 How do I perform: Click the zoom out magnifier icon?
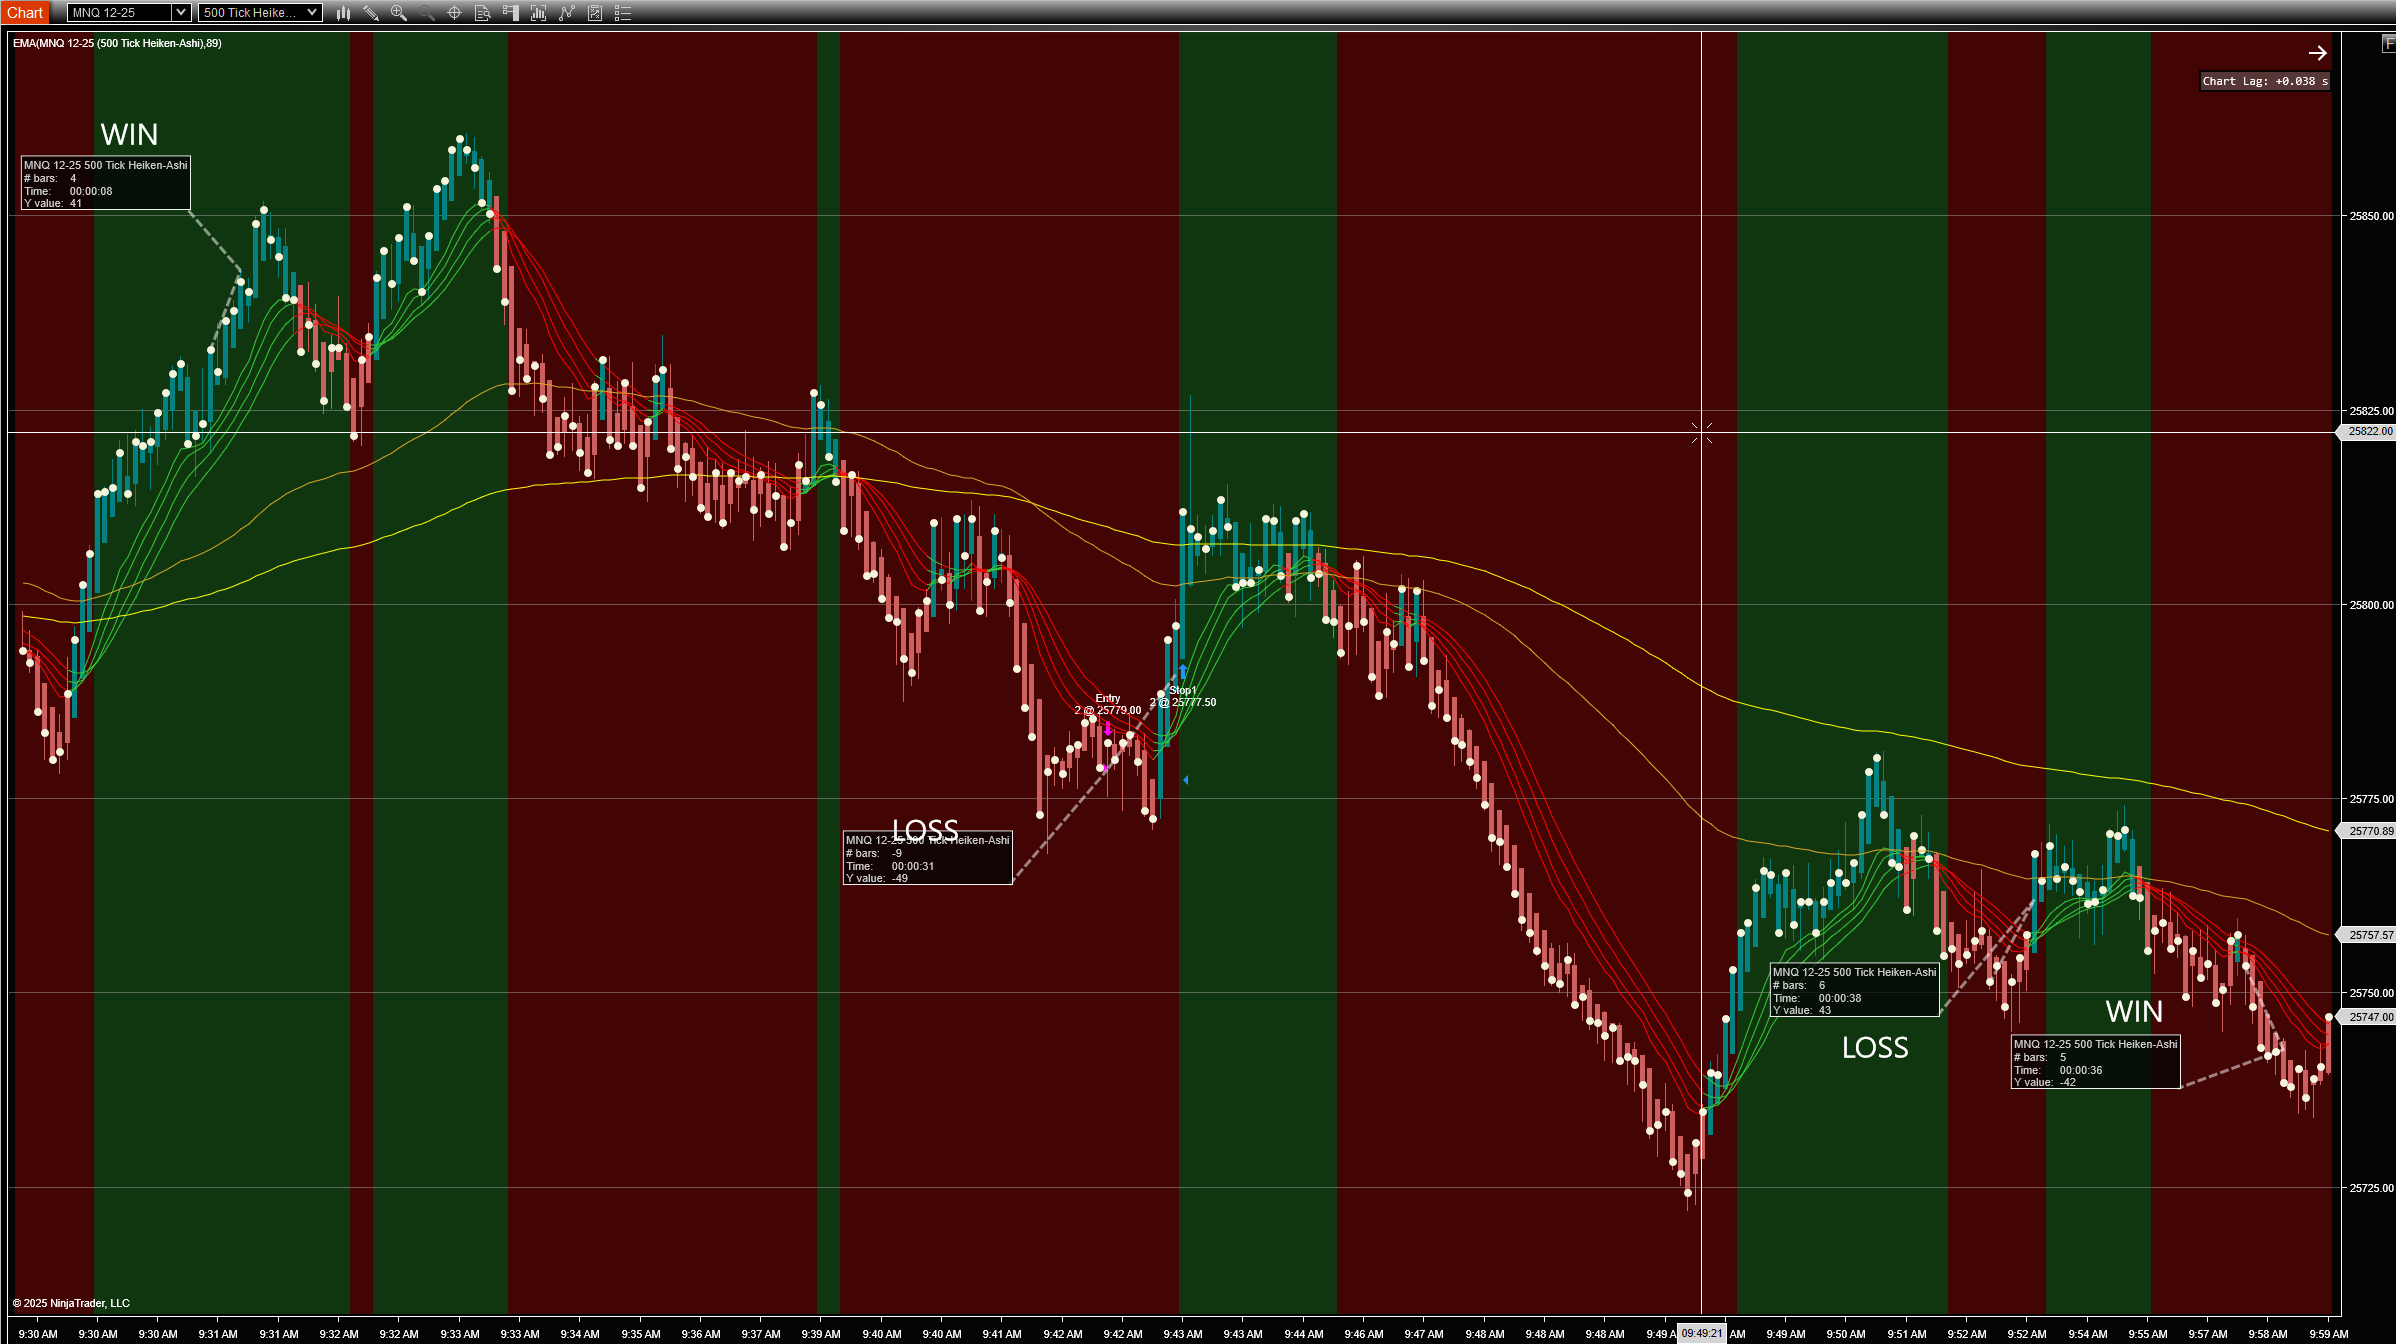pos(427,13)
